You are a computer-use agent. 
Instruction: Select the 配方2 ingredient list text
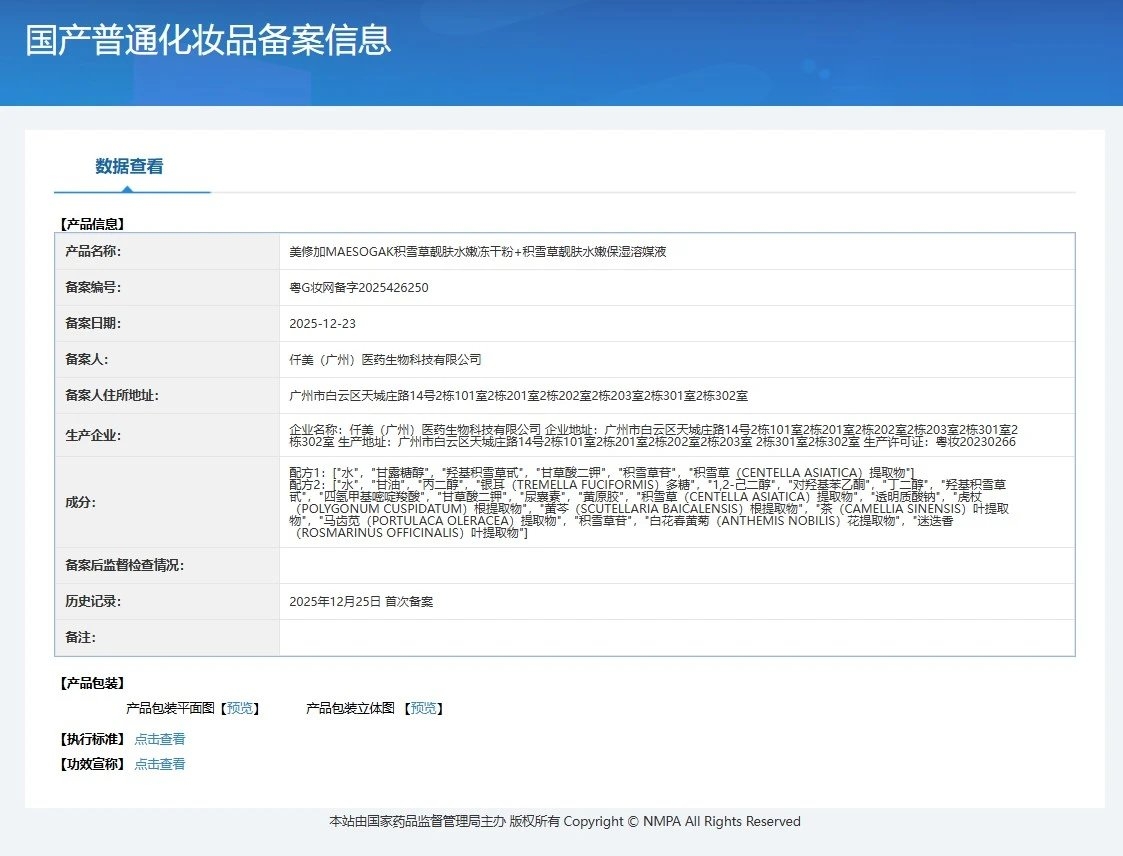coord(649,509)
